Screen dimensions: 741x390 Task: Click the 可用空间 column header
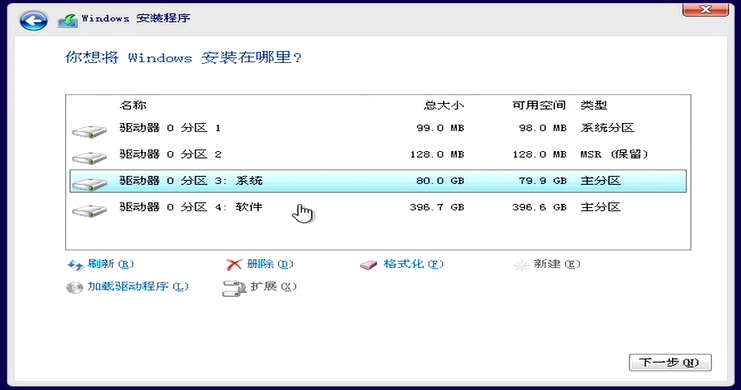[539, 105]
